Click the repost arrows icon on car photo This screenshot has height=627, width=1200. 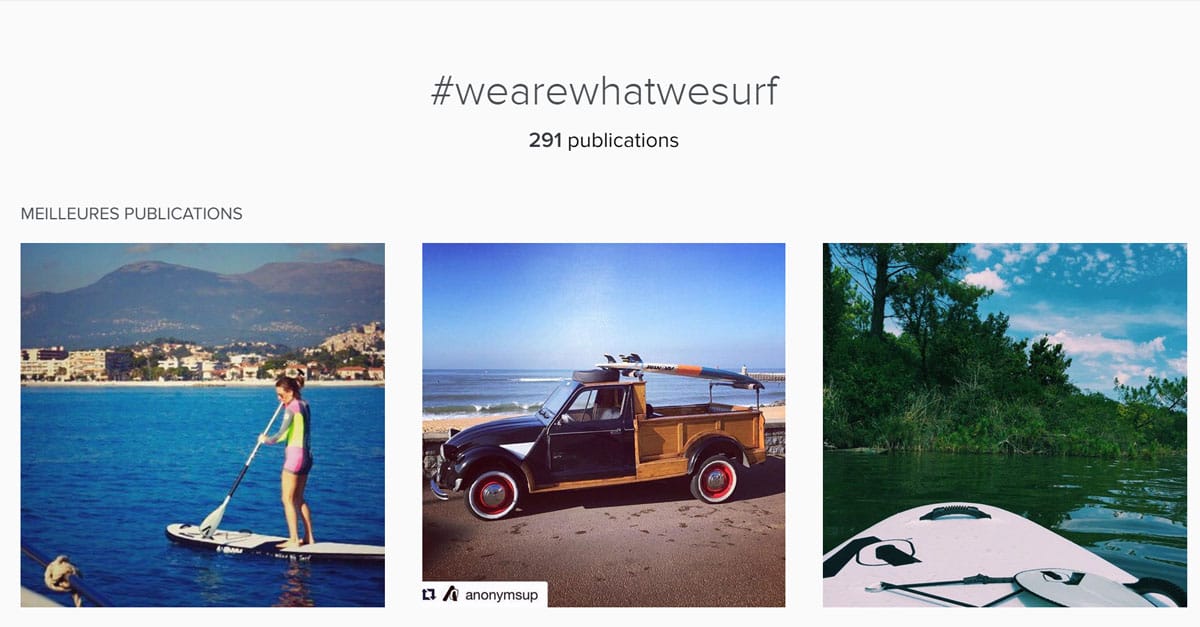click(430, 595)
